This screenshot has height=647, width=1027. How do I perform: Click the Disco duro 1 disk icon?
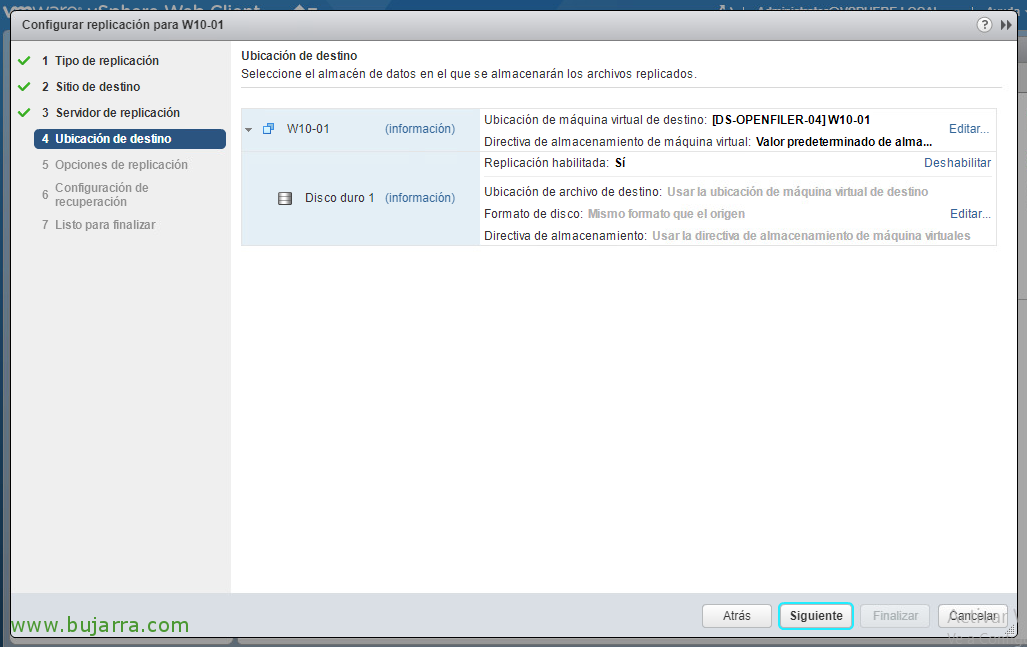point(285,198)
